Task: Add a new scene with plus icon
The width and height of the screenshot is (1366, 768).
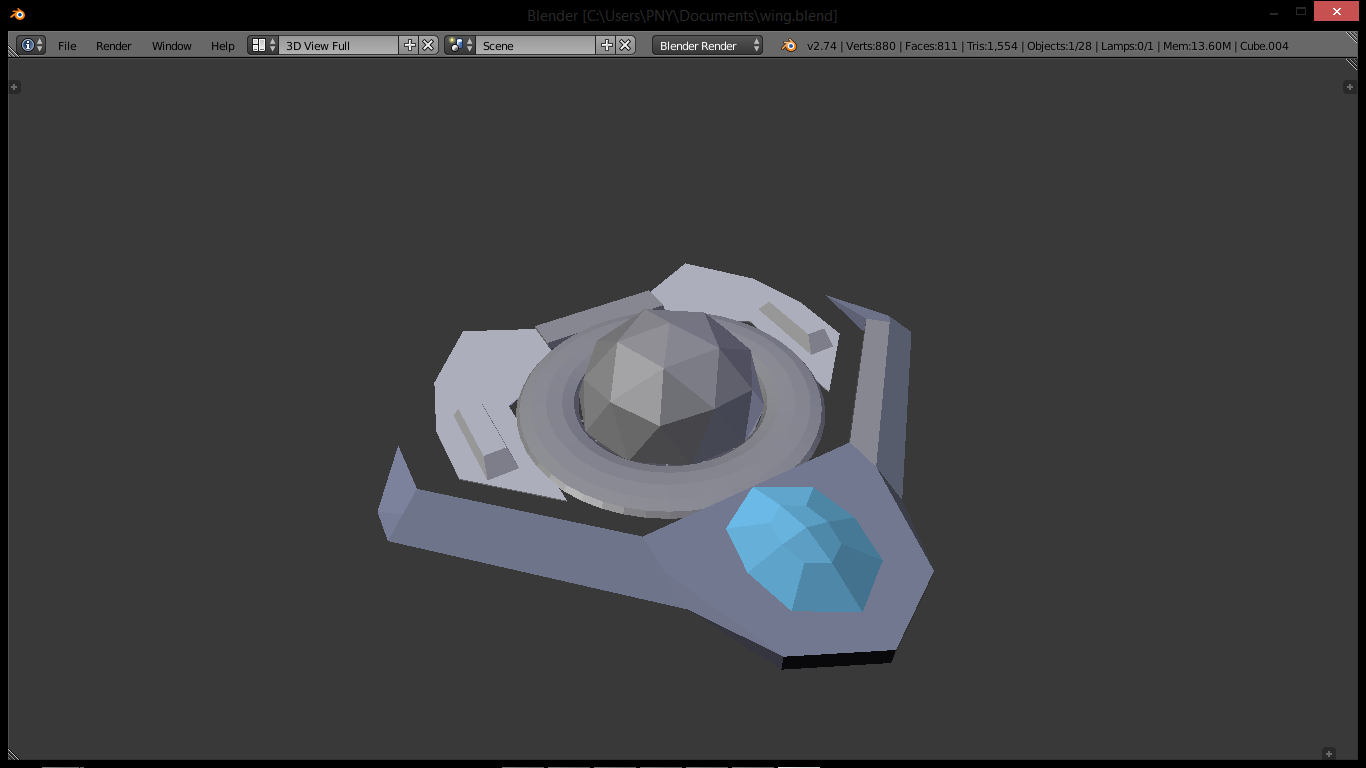Action: click(x=606, y=45)
